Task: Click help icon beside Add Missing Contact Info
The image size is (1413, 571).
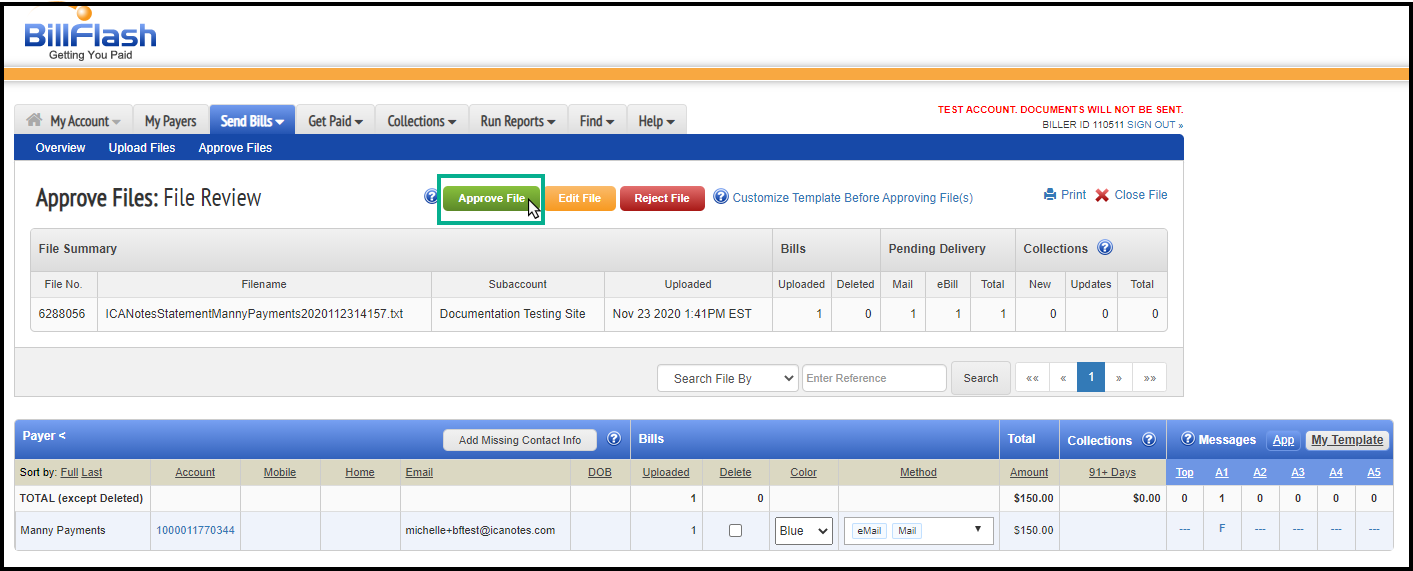Action: (x=614, y=439)
